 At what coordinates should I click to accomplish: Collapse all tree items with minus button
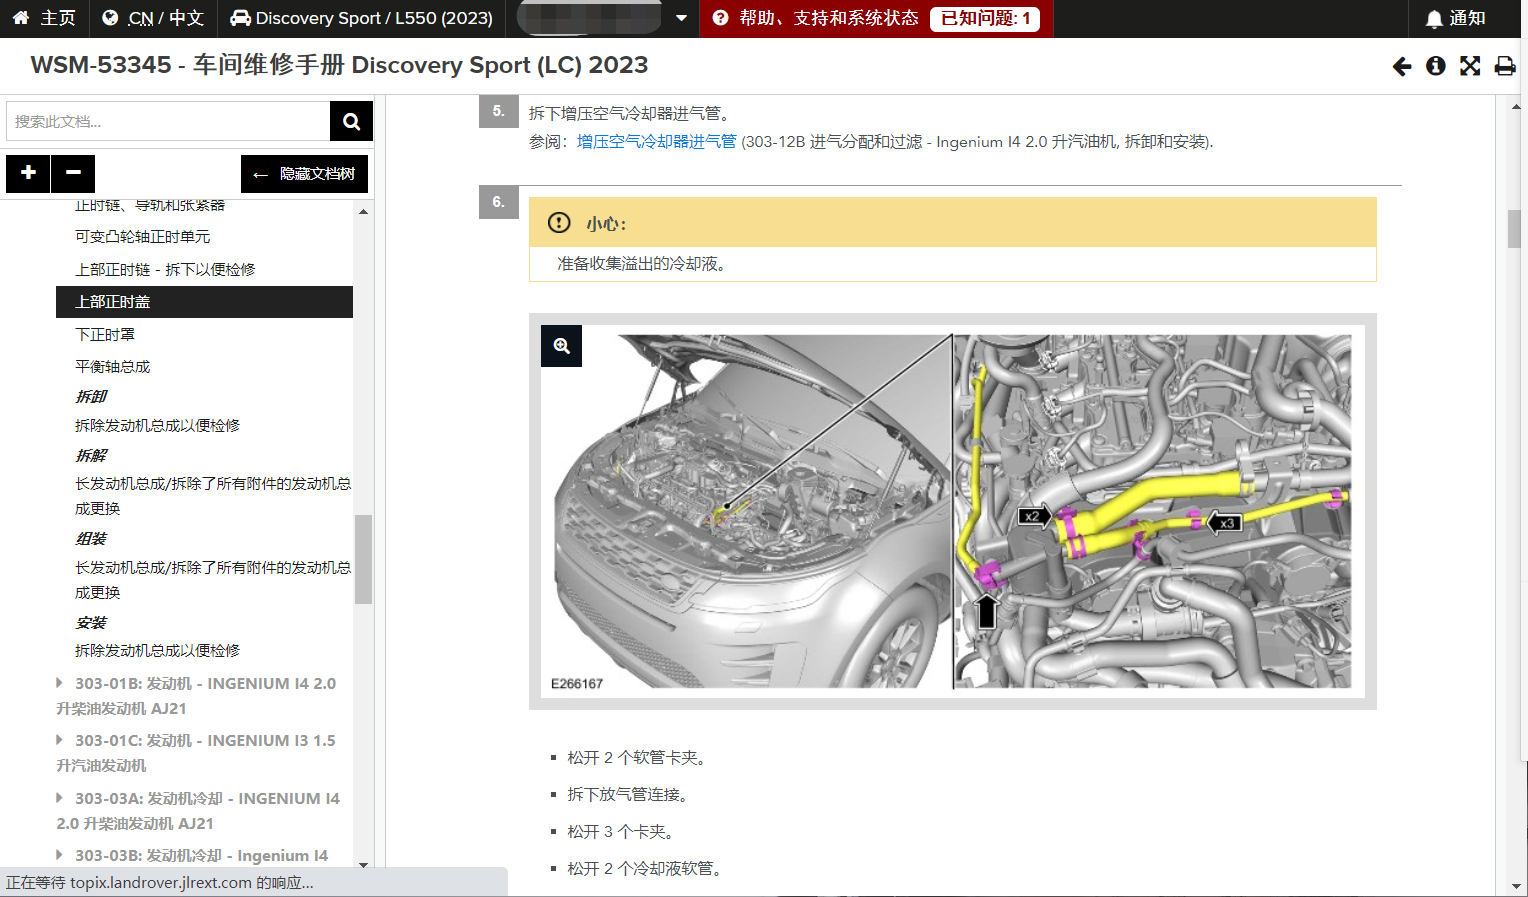click(x=73, y=173)
